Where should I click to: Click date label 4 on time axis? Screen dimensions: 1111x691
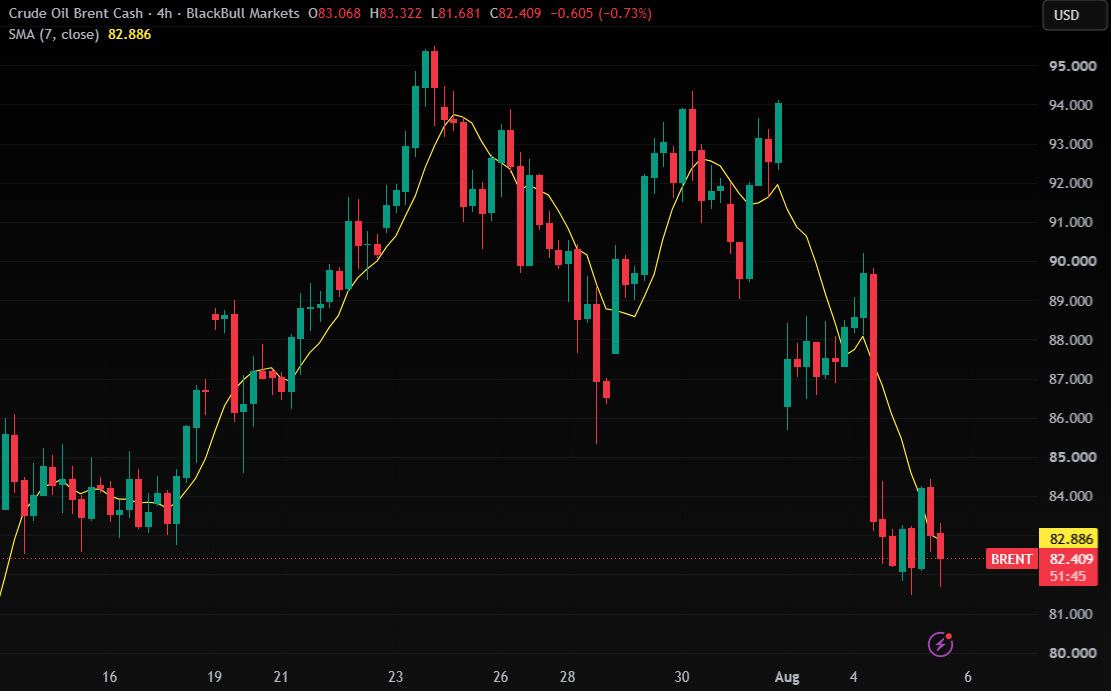[853, 677]
